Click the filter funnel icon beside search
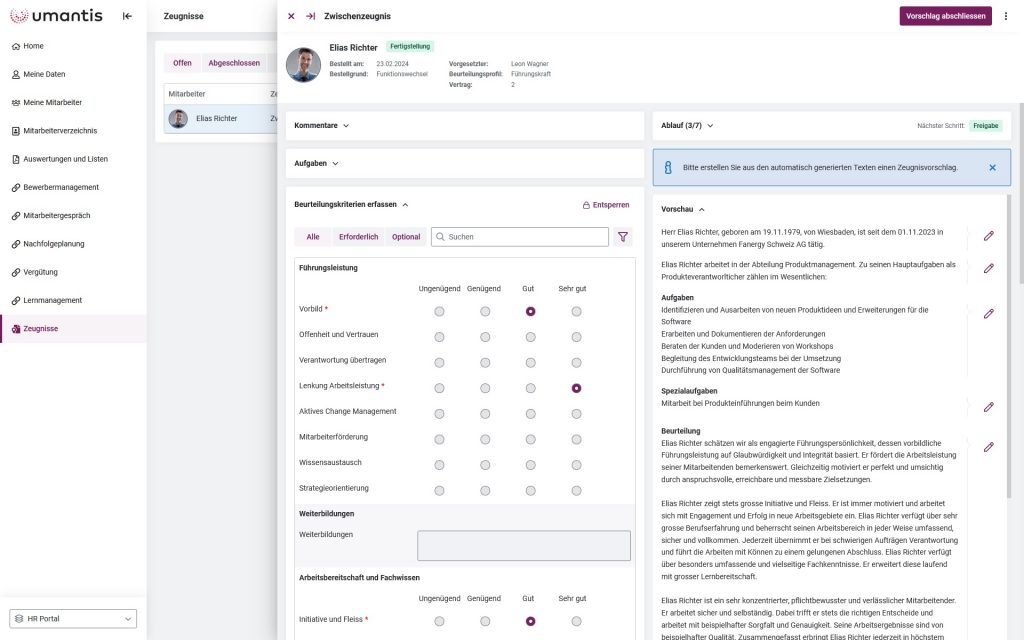Viewport: 1024px width, 640px height. tap(624, 237)
